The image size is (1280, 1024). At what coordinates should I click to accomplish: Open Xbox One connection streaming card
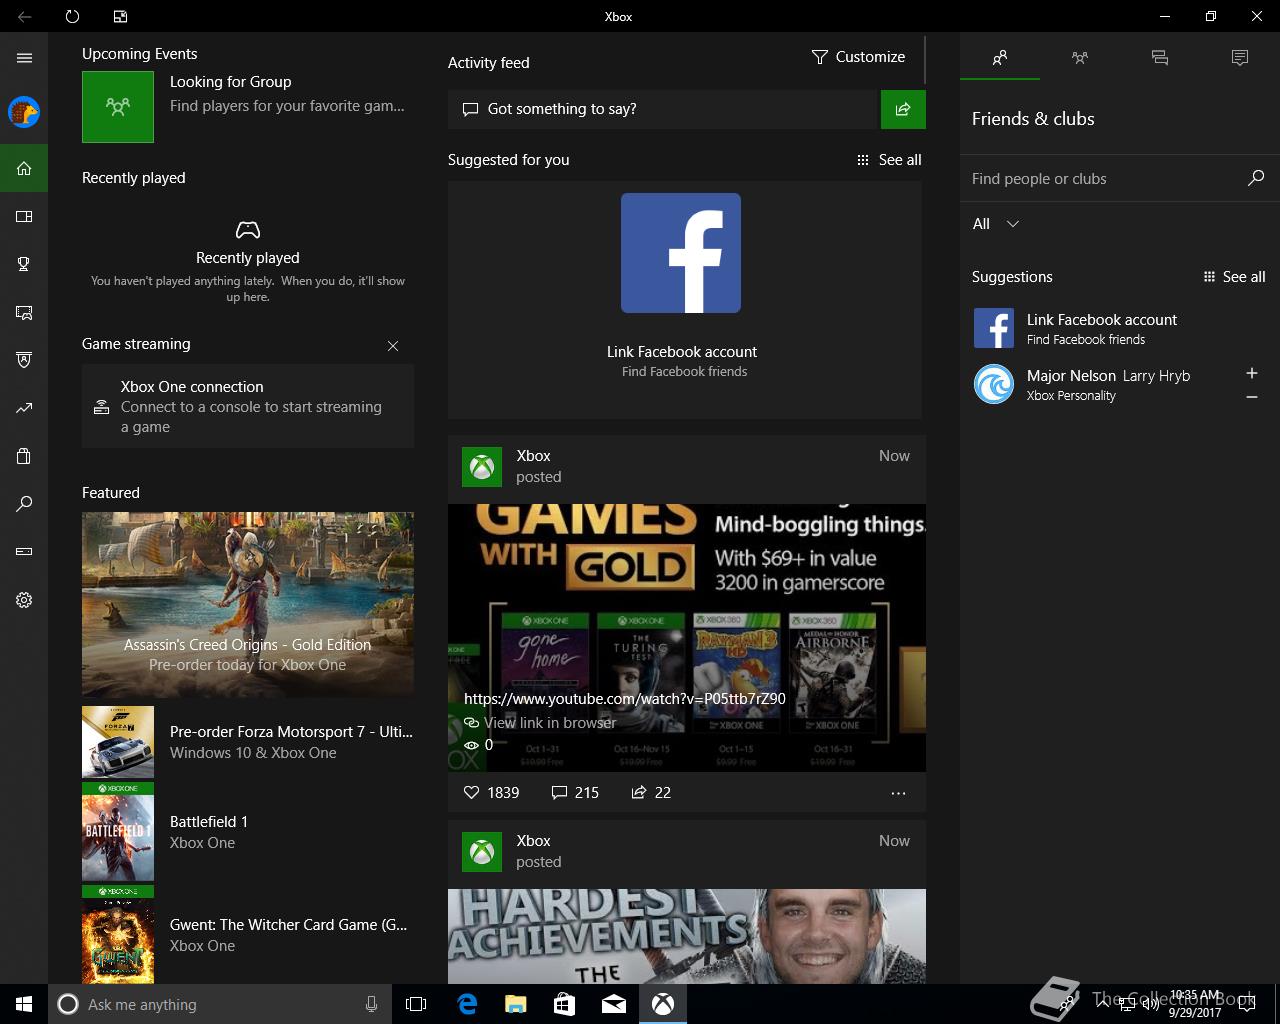[x=248, y=406]
